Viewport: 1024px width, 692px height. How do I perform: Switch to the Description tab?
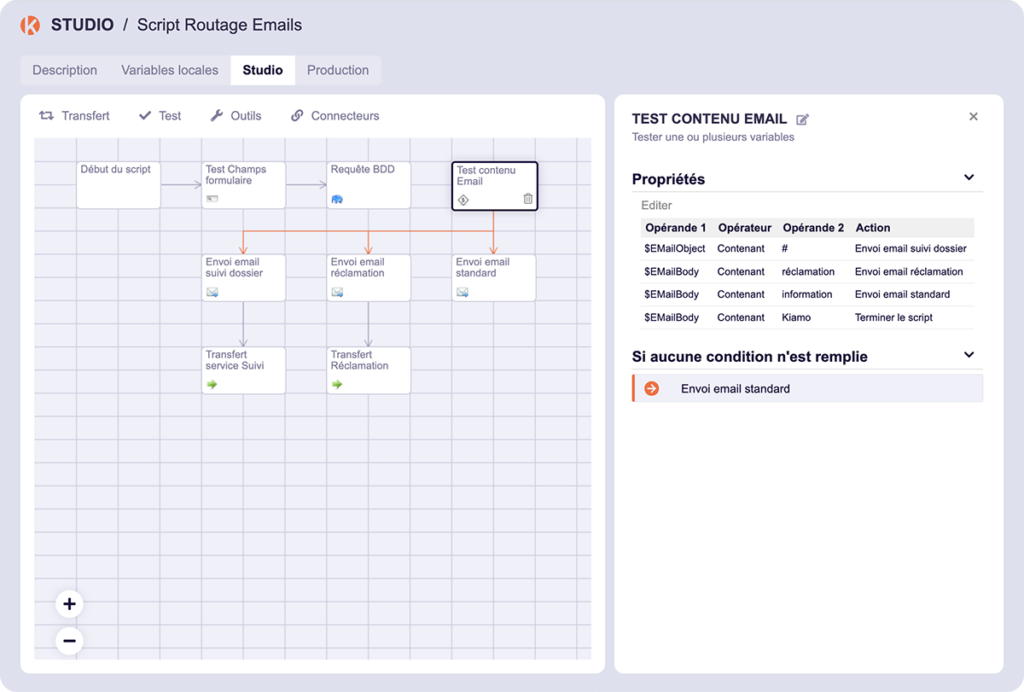(64, 70)
